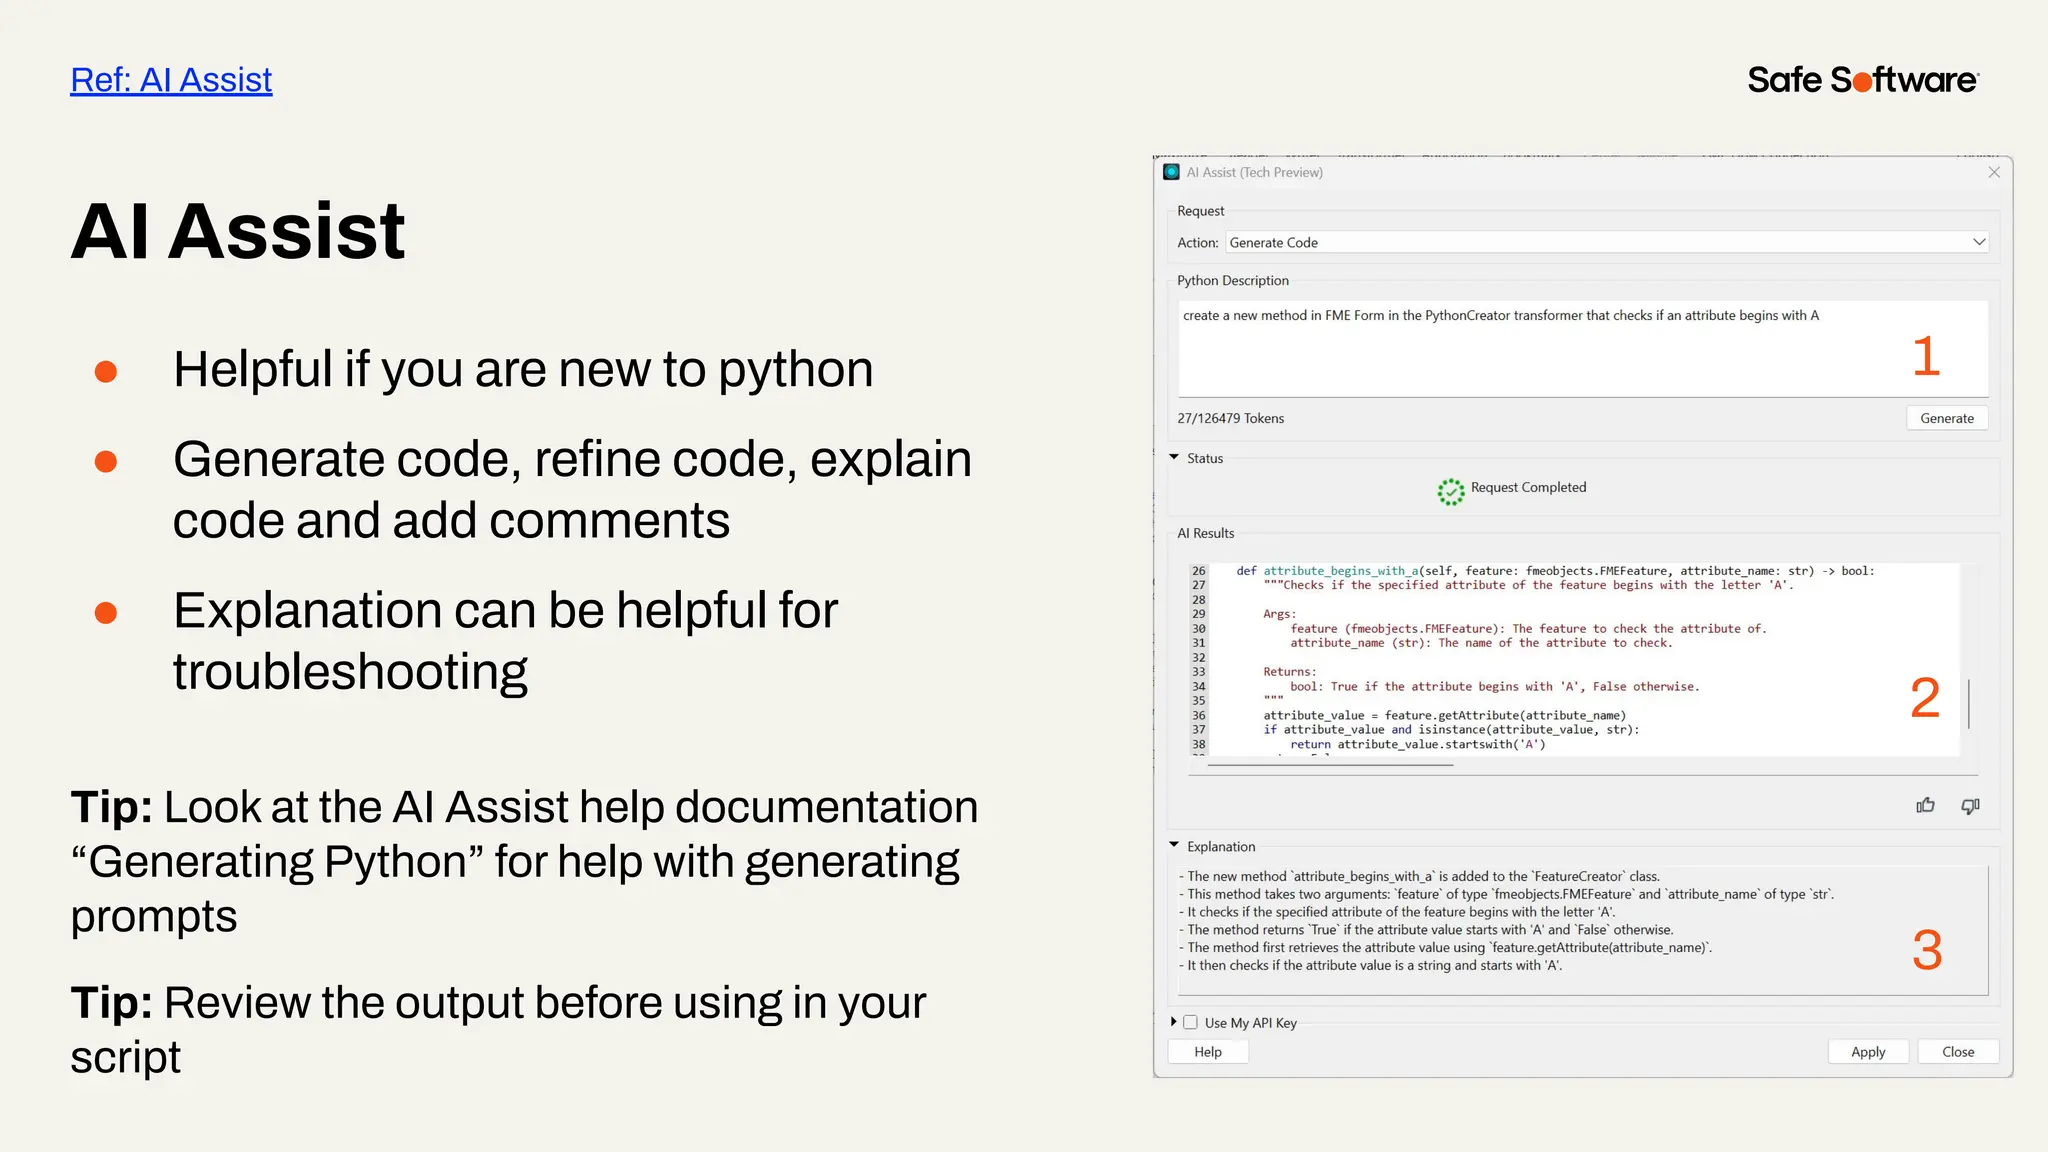Click the 'AI Assist (Tech Preview)' window title
This screenshot has height=1152, width=2048.
[x=1254, y=173]
